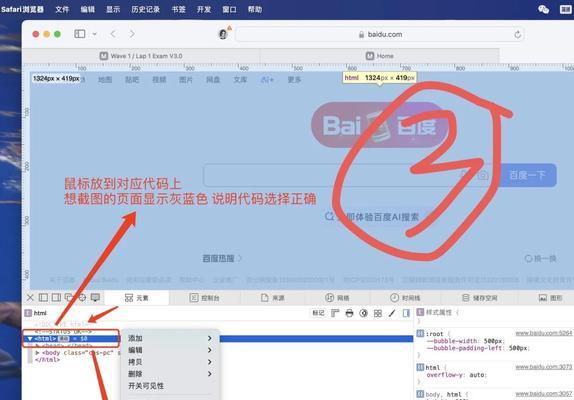The height and width of the screenshot is (400, 574).
Task: Close the Web Inspector panel
Action: pos(30,298)
